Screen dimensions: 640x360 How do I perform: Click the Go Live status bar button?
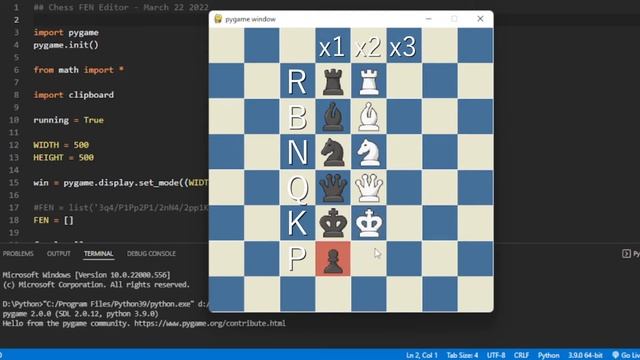[626, 355]
